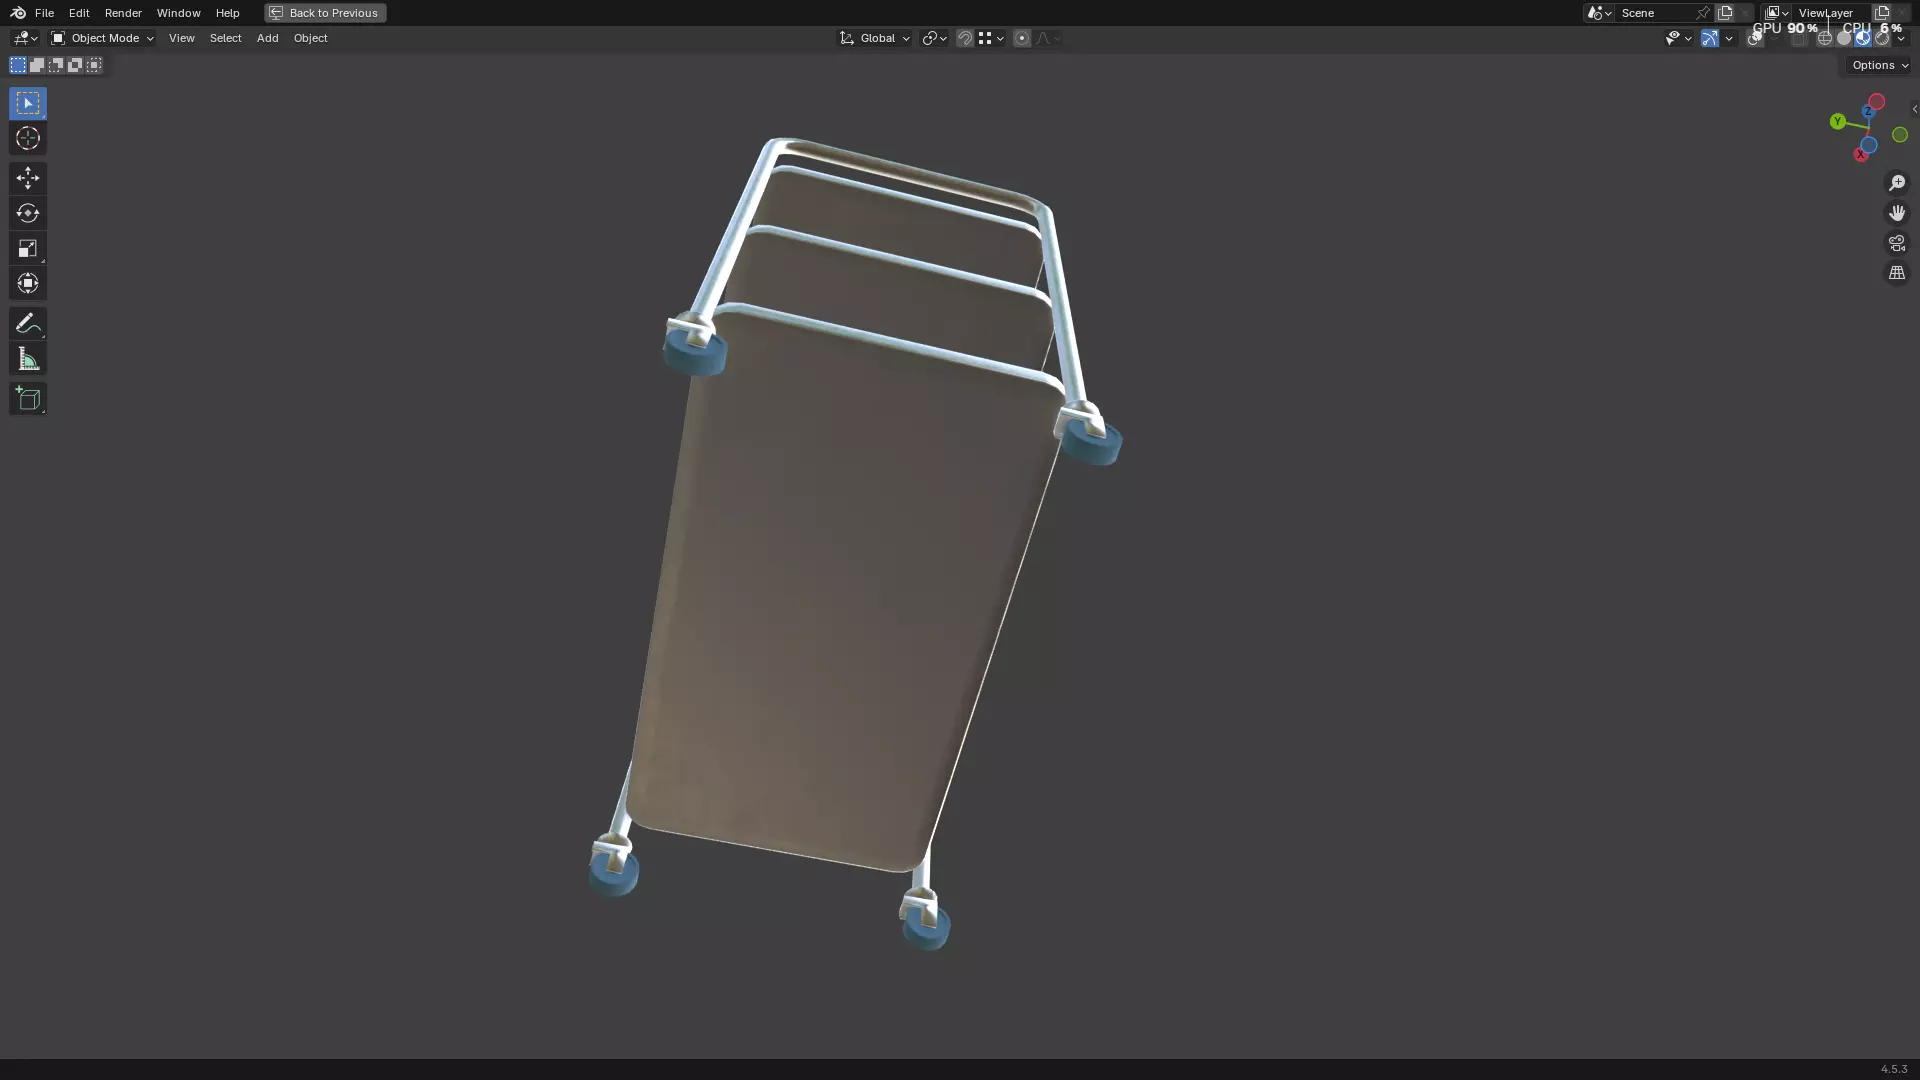
Task: Open the Snapping options dropdown
Action: point(991,38)
